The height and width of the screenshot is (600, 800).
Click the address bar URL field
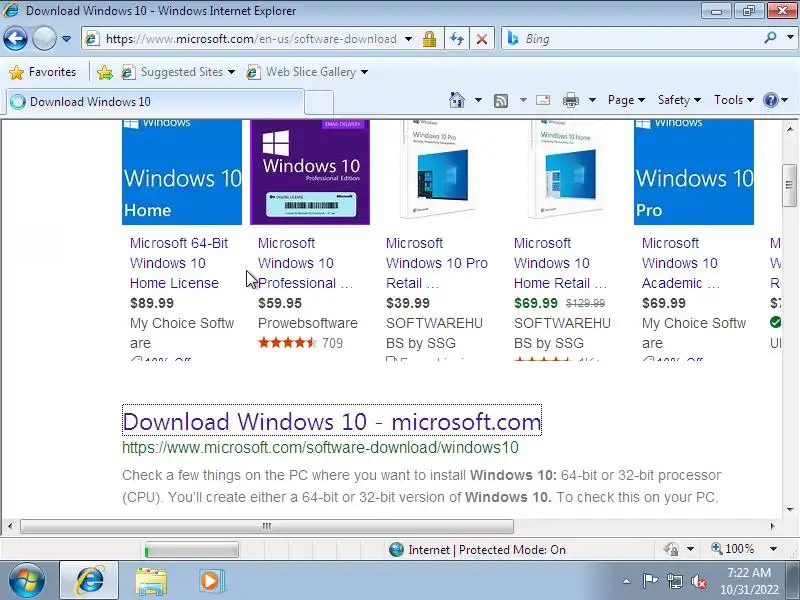(250, 39)
